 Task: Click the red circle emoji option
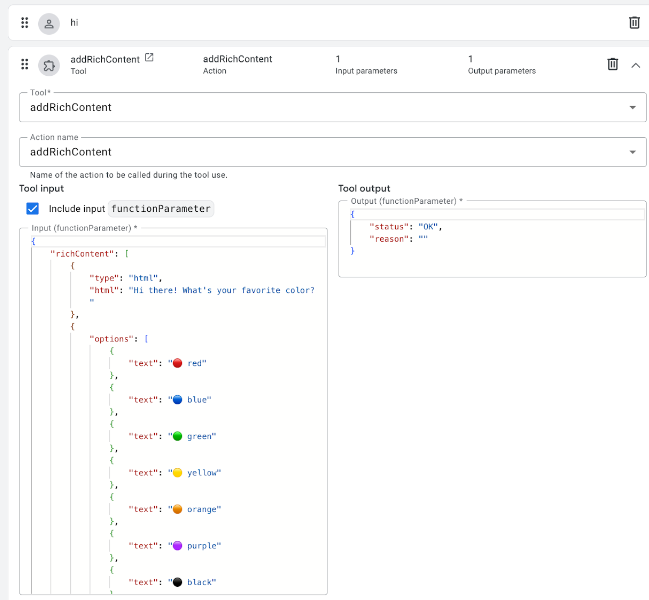(177, 363)
